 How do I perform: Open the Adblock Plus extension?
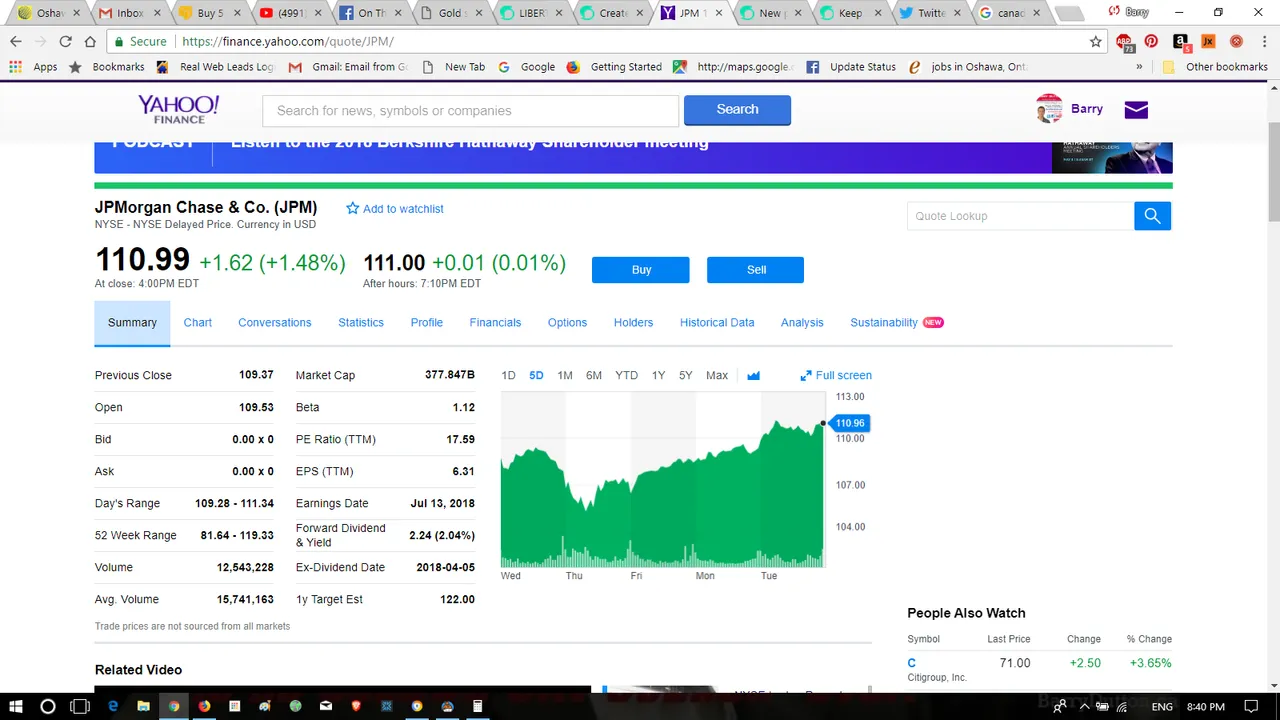tap(1125, 42)
